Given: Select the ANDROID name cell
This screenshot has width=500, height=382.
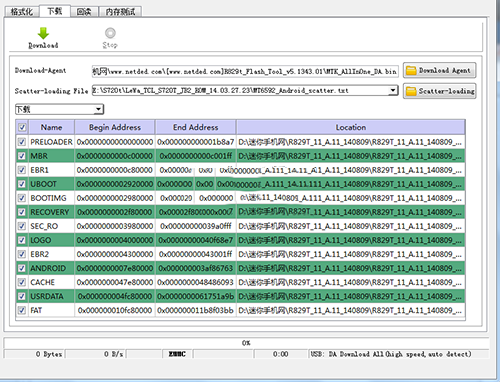Looking at the screenshot, I should (x=51, y=268).
